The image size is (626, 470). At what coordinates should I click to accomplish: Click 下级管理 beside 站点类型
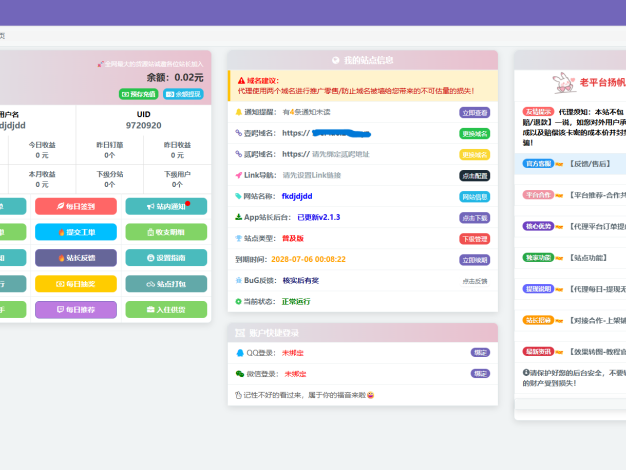click(x=474, y=238)
